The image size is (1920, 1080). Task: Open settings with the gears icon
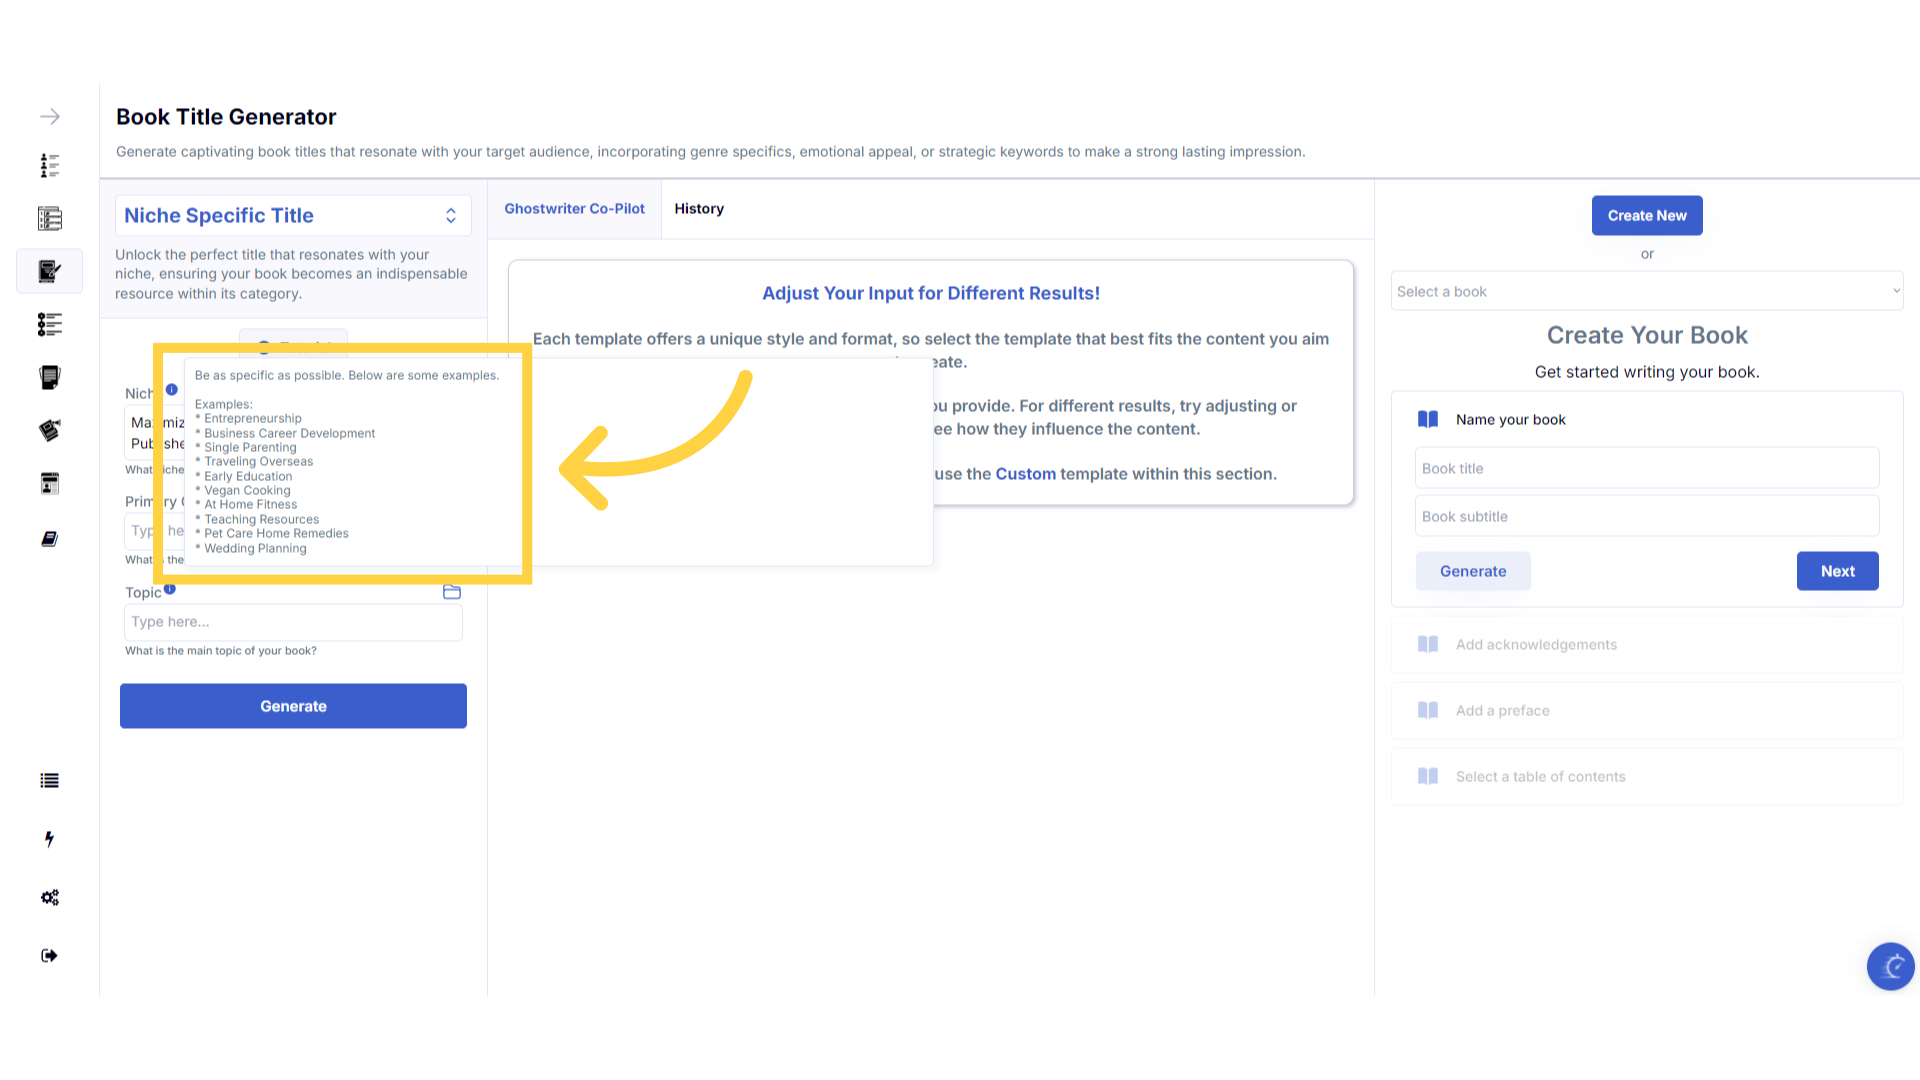49,897
